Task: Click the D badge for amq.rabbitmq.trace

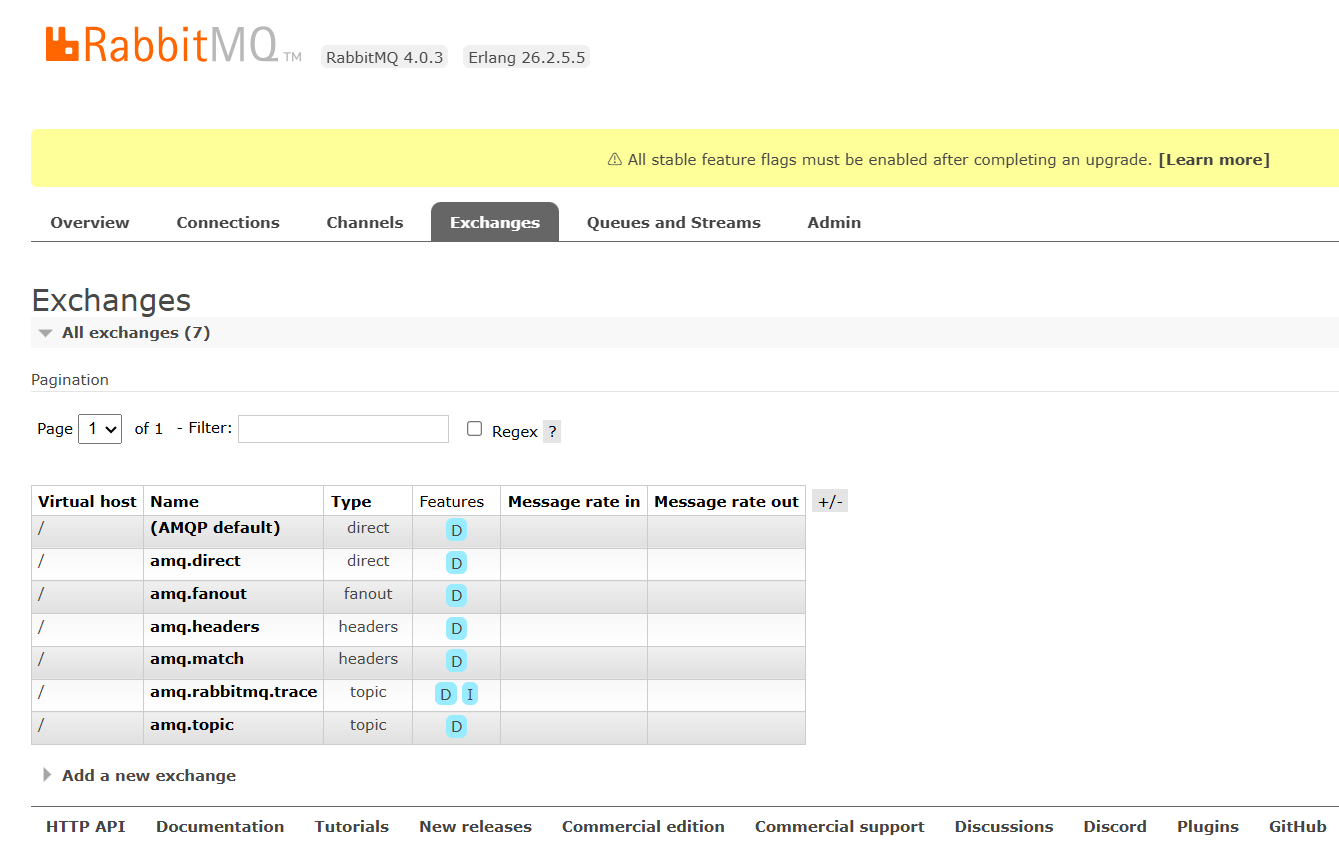Action: [x=446, y=694]
